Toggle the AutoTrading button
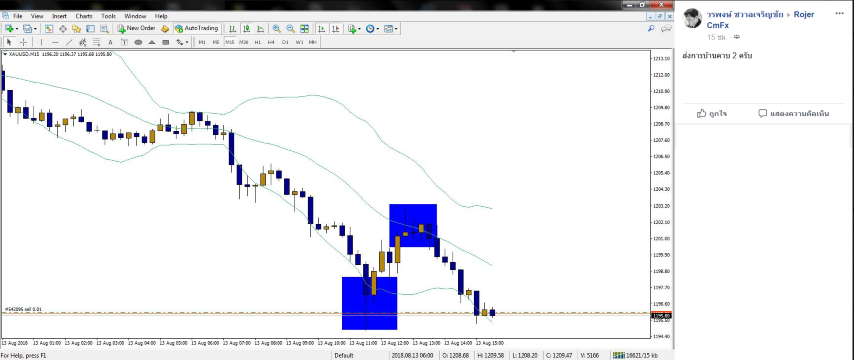The width and height of the screenshot is (854, 360). point(197,28)
